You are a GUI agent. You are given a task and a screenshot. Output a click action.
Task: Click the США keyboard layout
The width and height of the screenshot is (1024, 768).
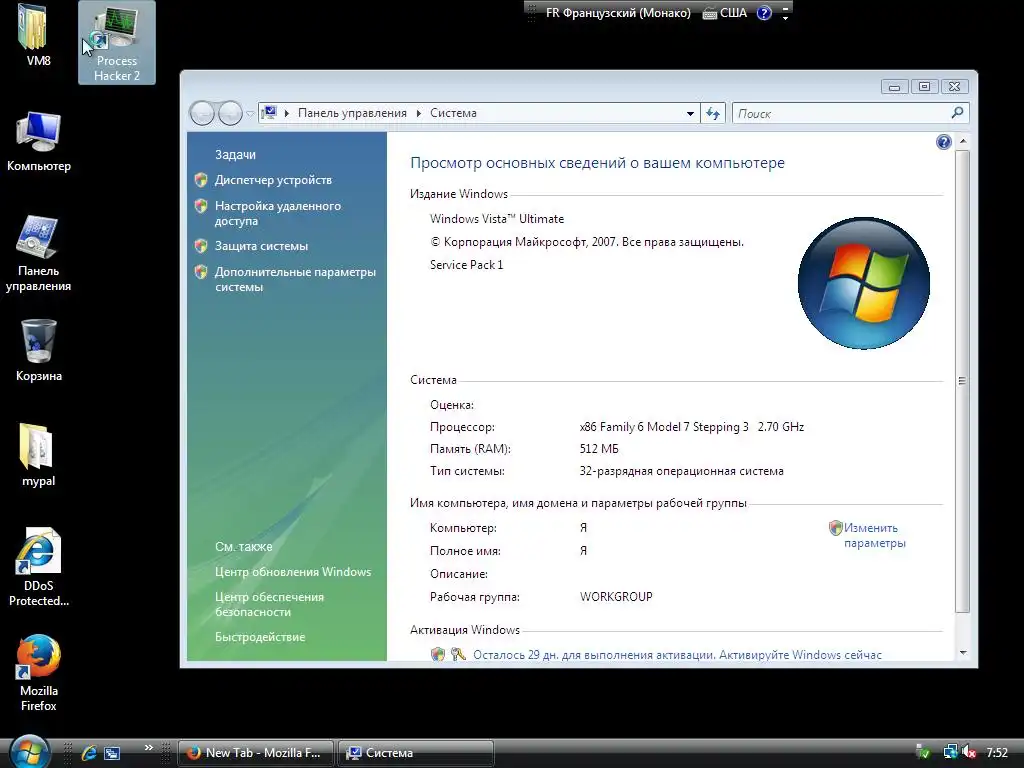pyautogui.click(x=724, y=12)
